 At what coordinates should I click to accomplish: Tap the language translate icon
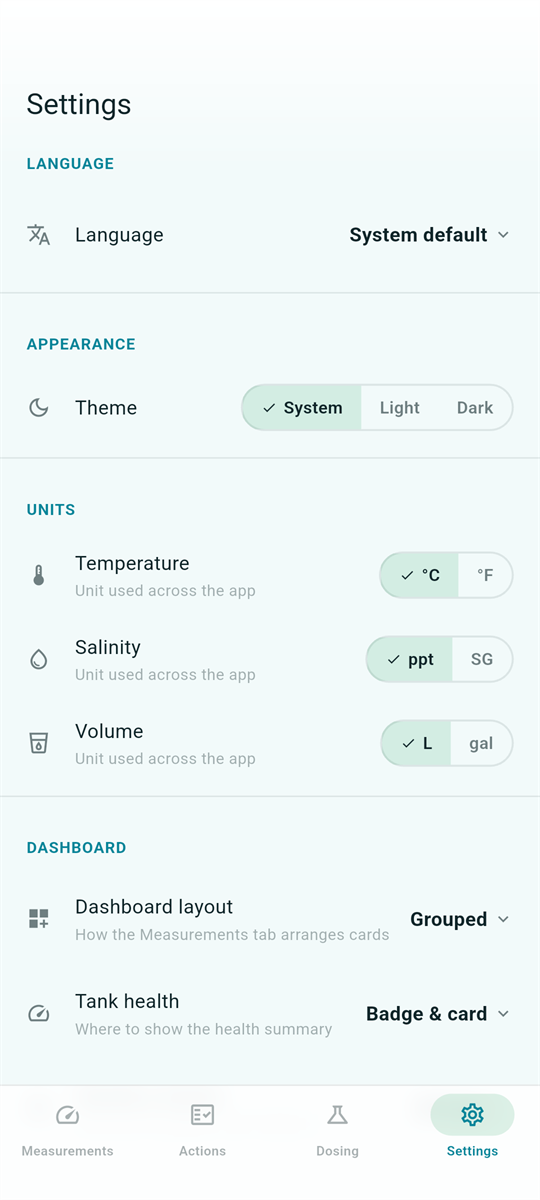coord(39,235)
